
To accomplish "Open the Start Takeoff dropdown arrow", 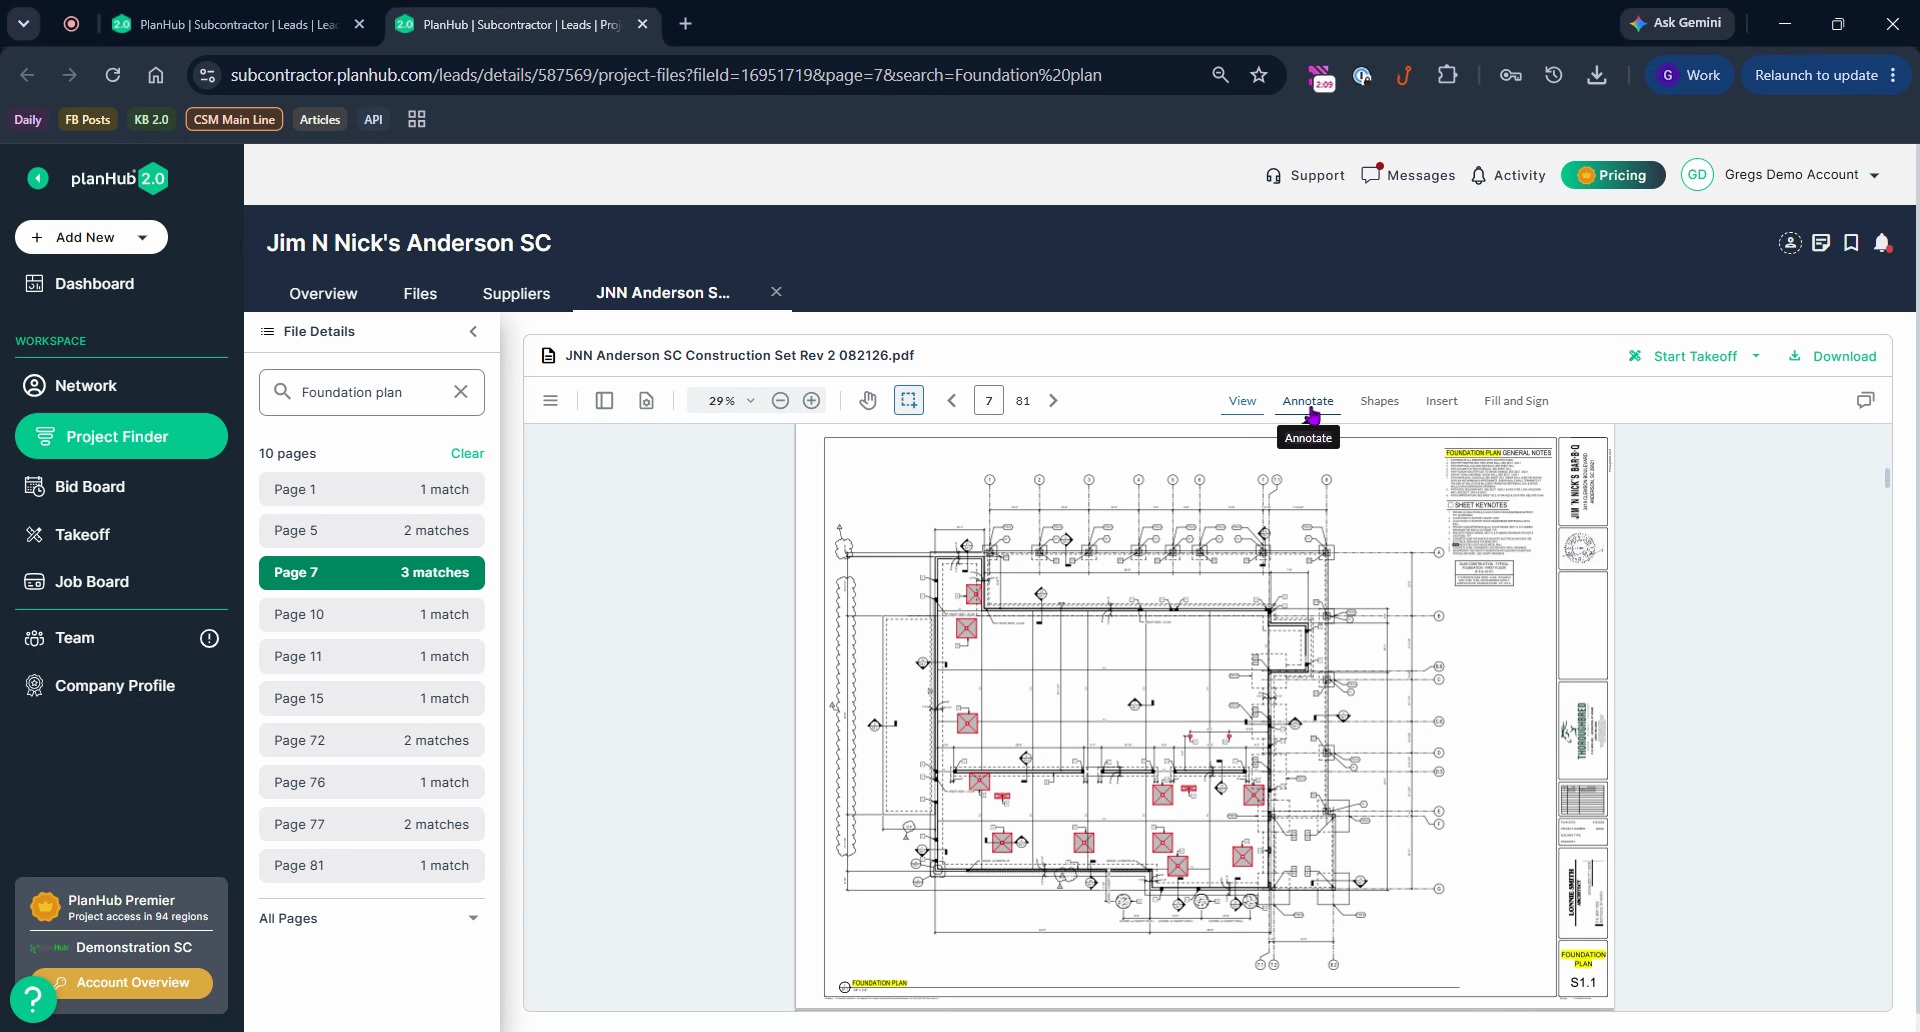I will click(x=1756, y=356).
